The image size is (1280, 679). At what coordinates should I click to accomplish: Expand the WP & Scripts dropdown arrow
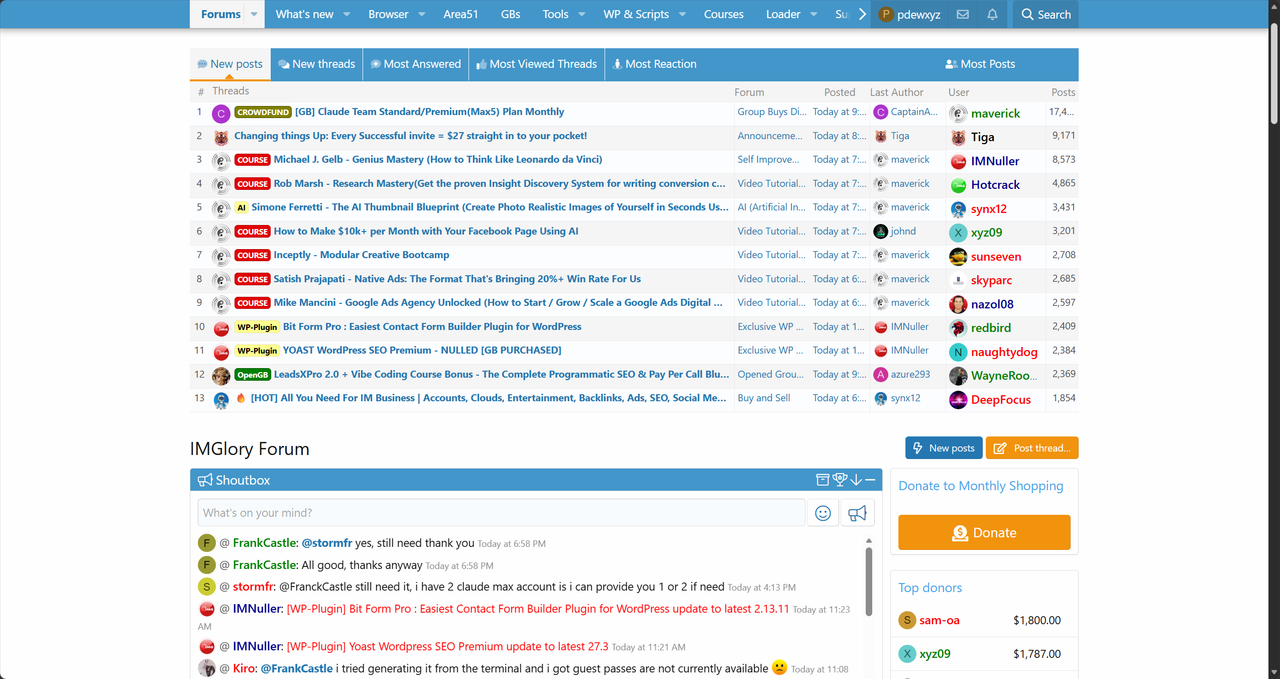[682, 14]
